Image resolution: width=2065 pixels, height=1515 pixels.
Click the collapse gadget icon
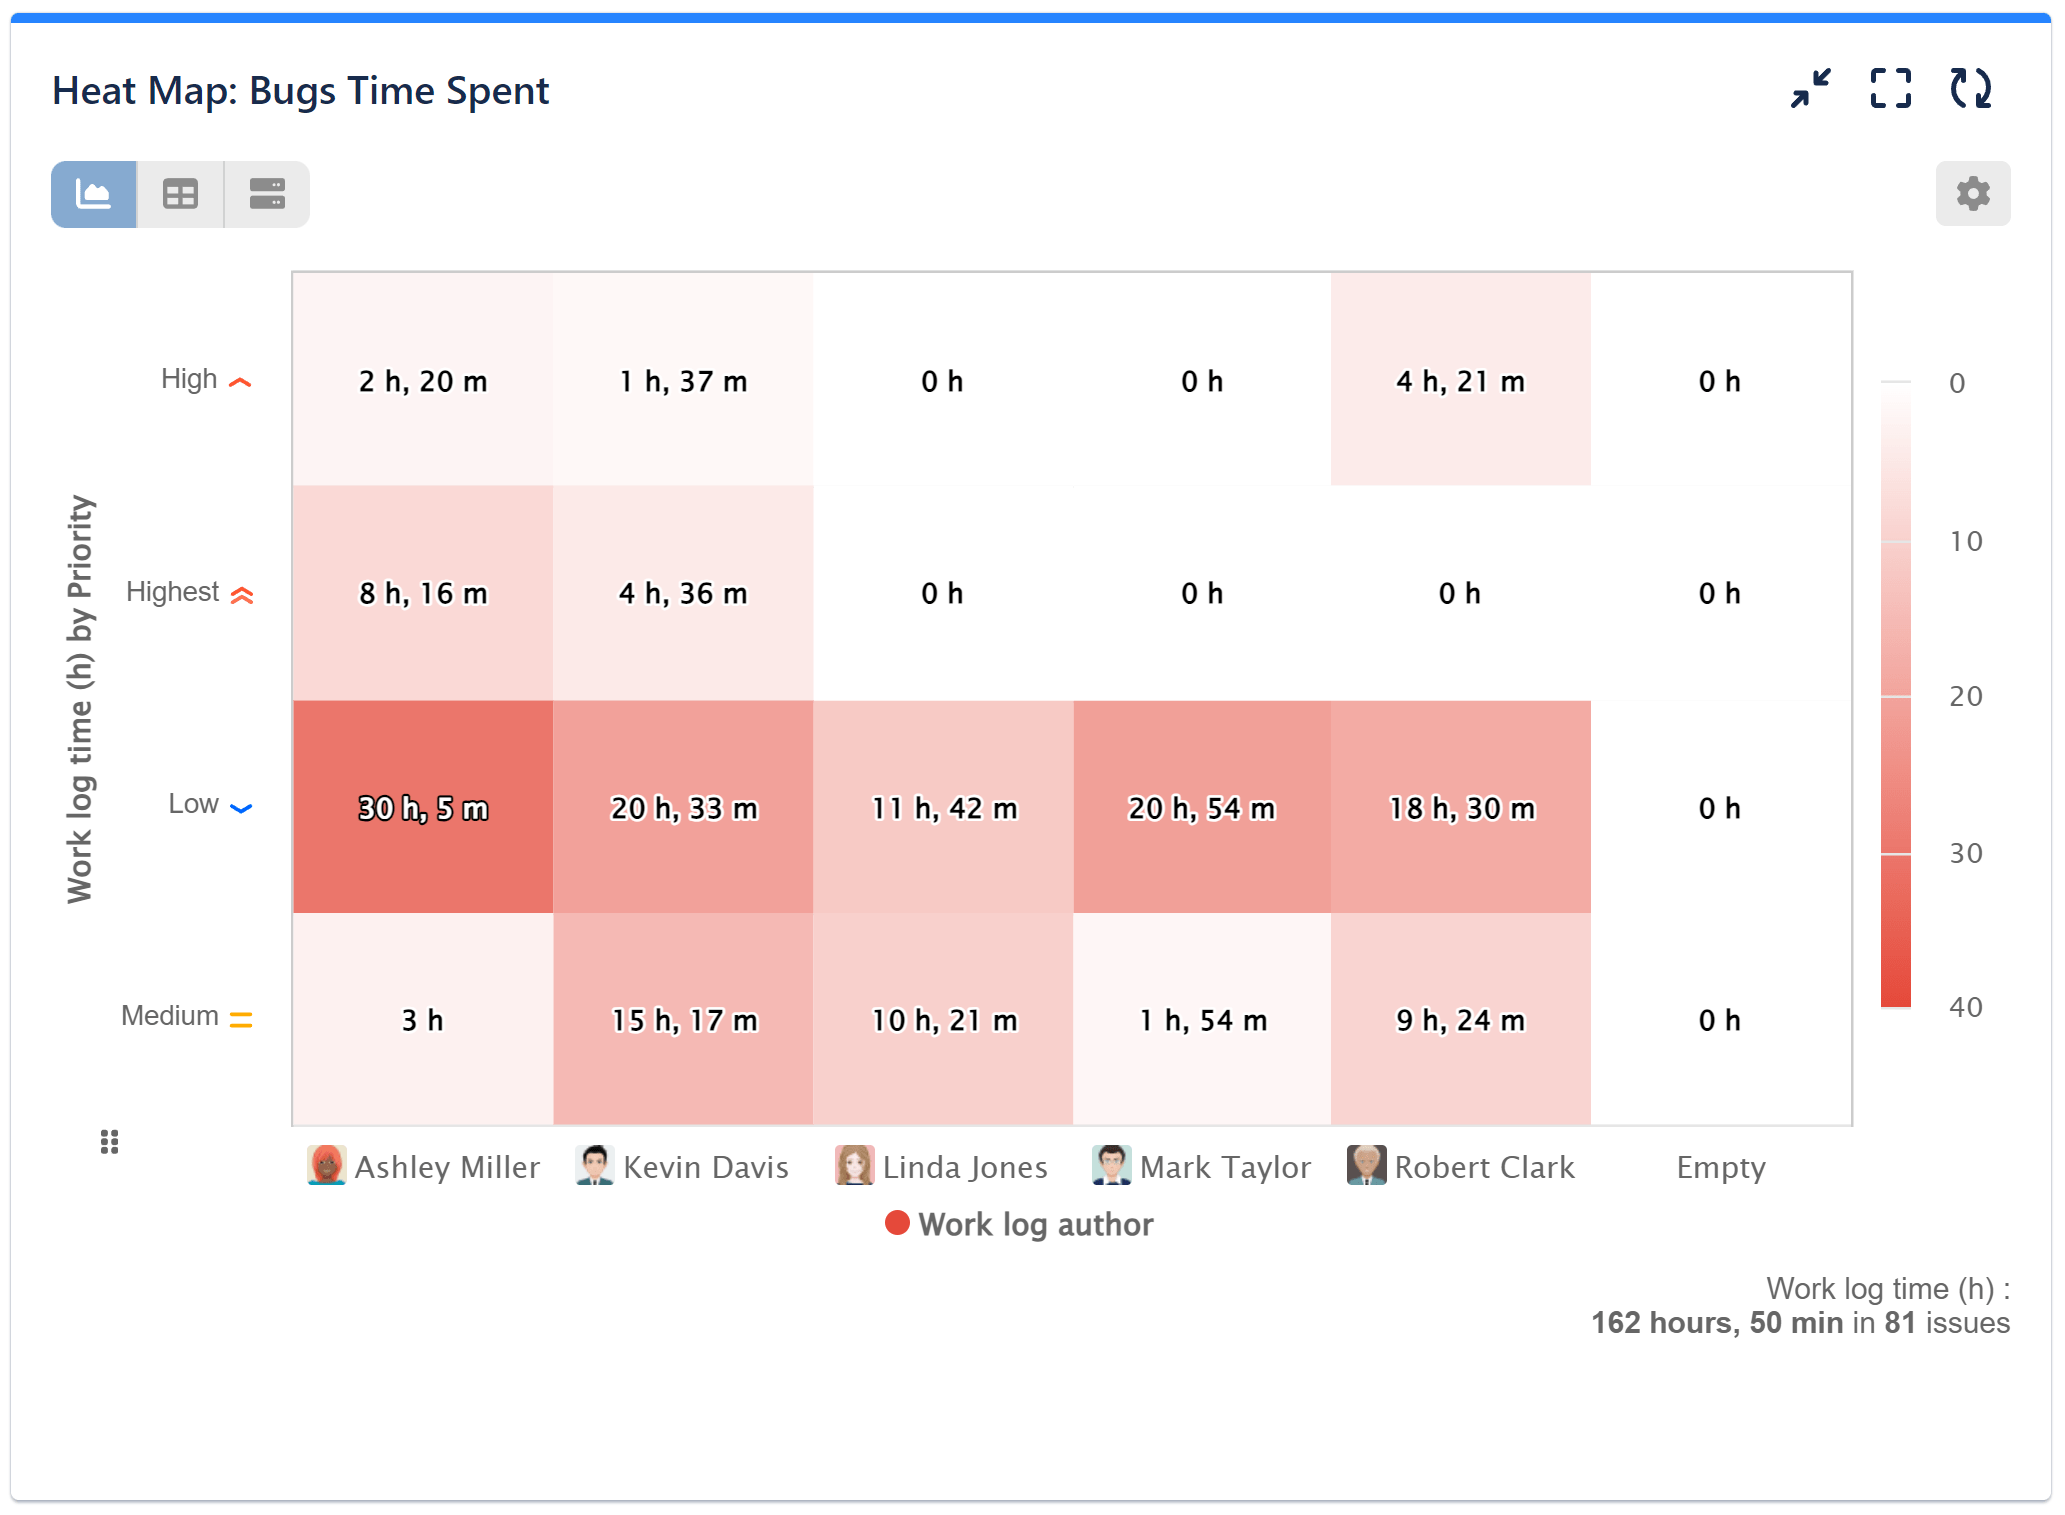coord(1809,89)
